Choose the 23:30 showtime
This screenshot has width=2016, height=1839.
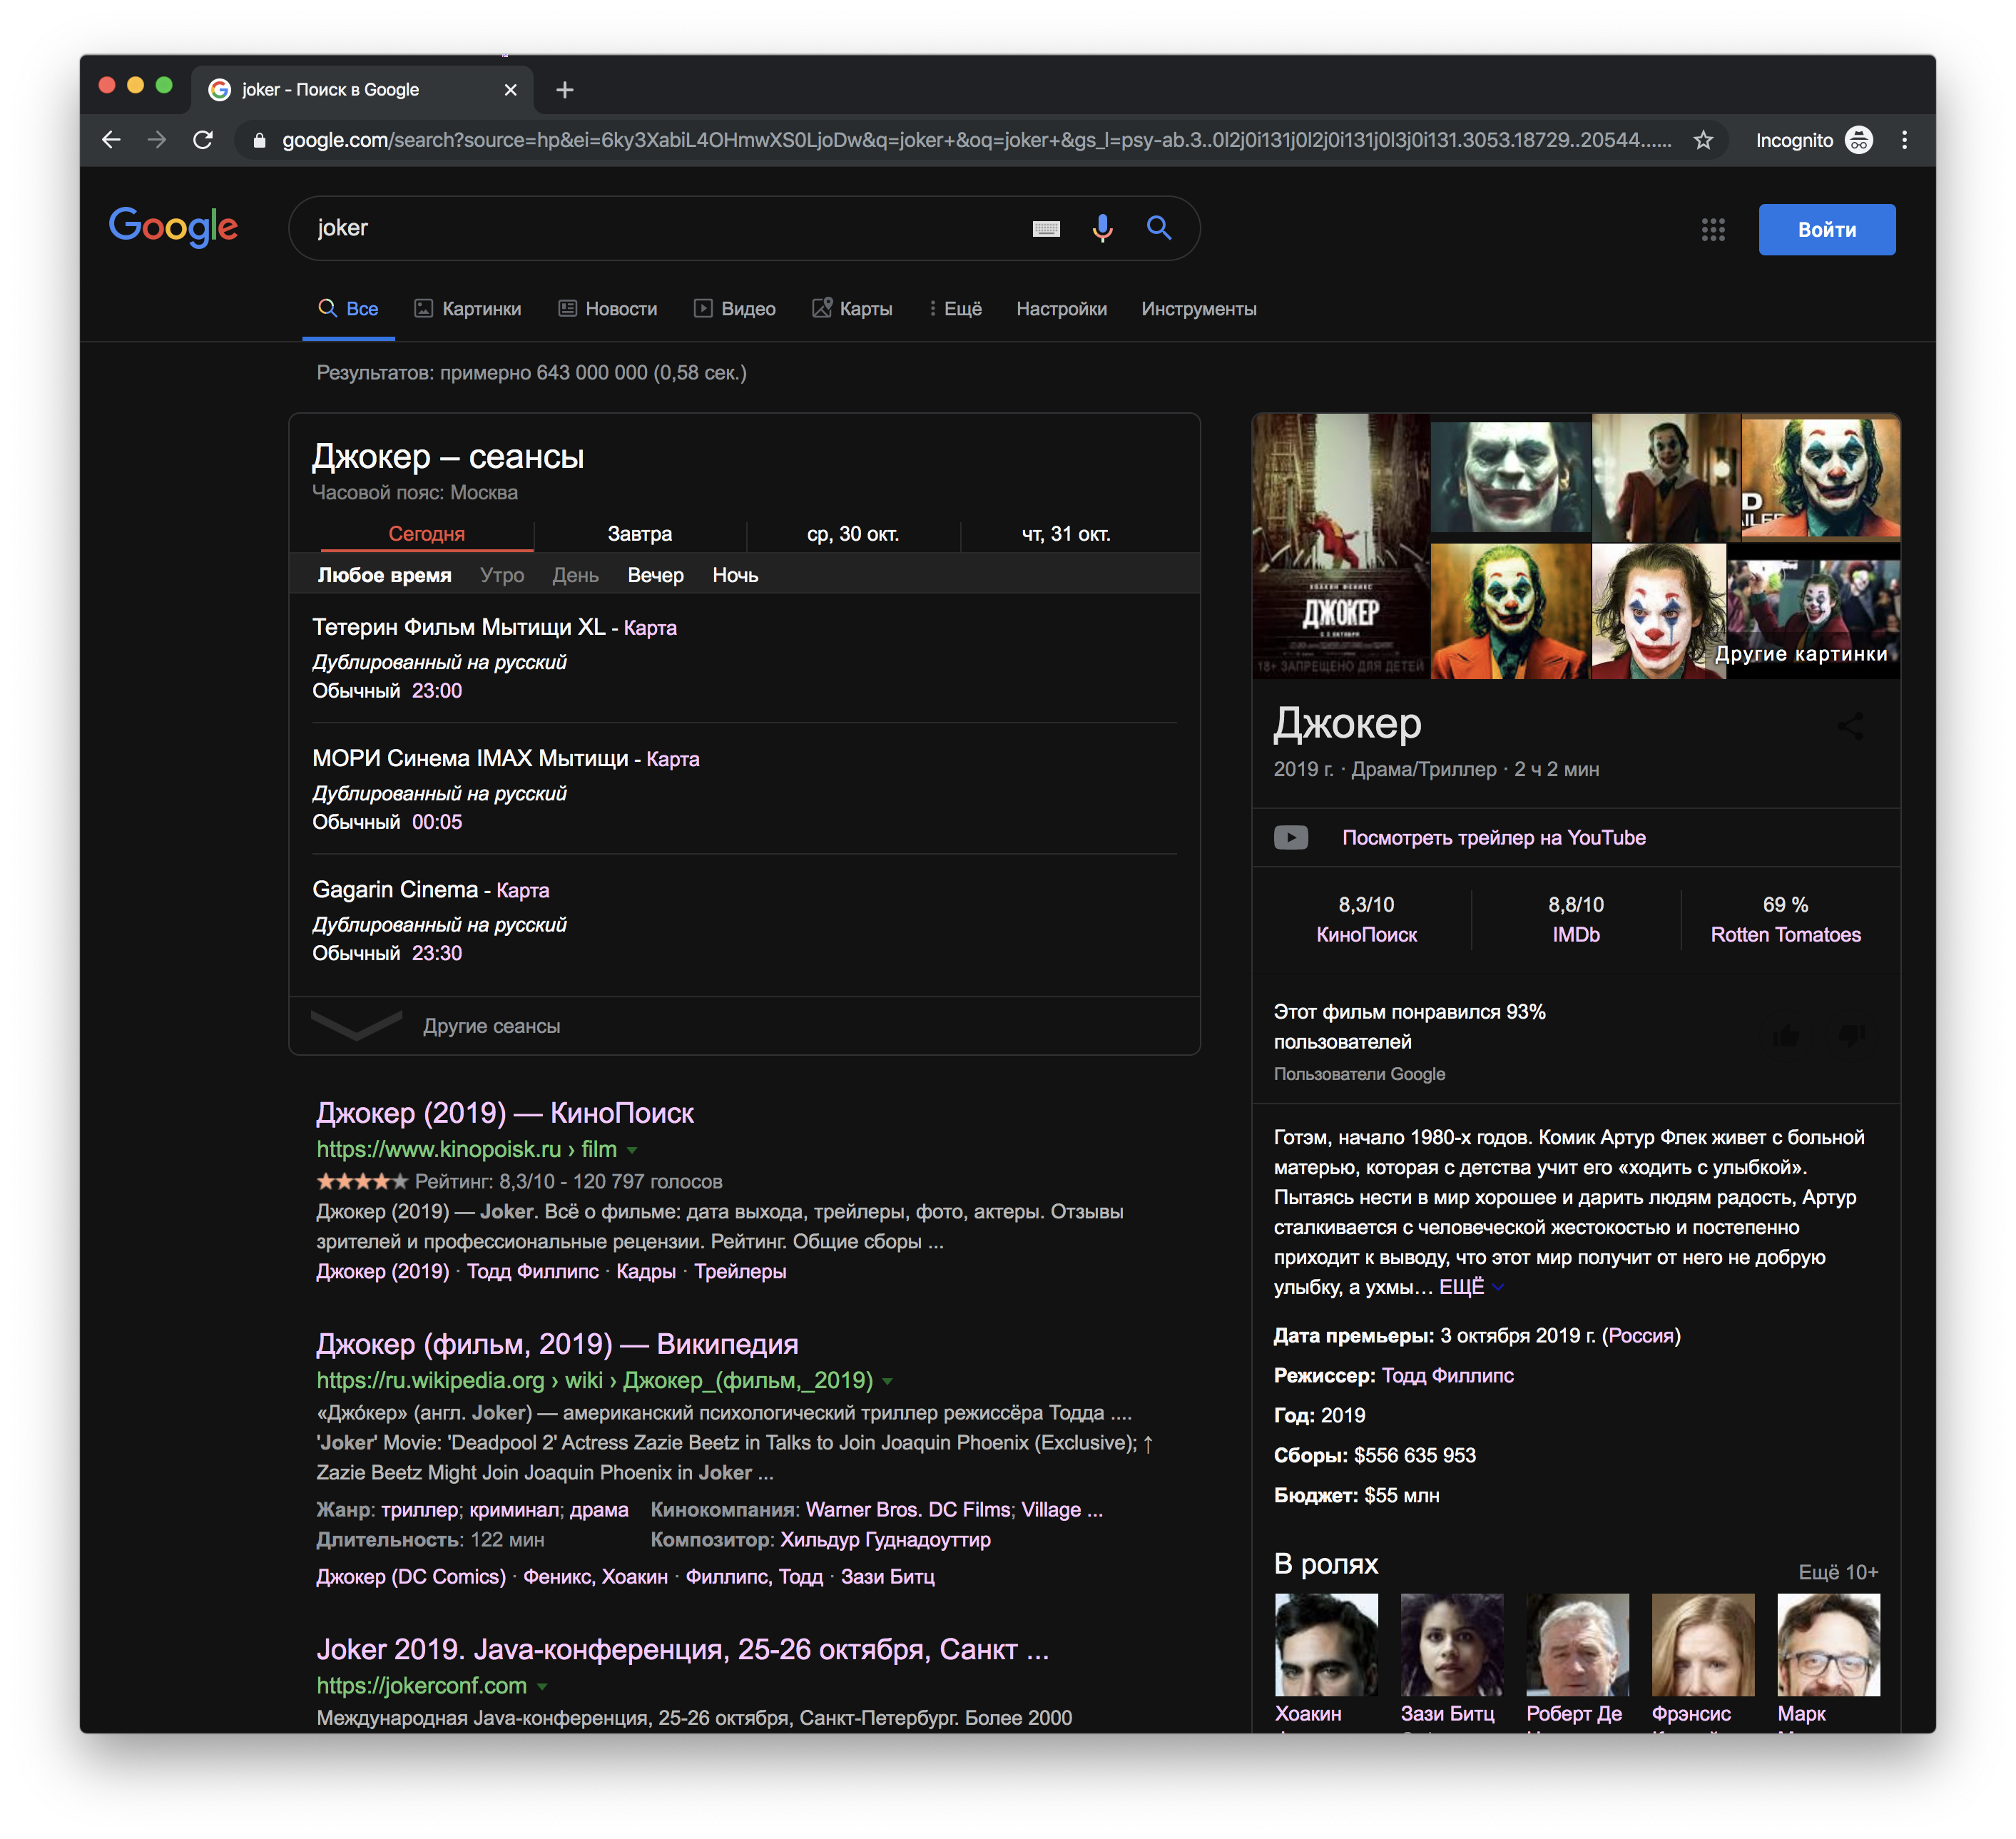point(437,953)
